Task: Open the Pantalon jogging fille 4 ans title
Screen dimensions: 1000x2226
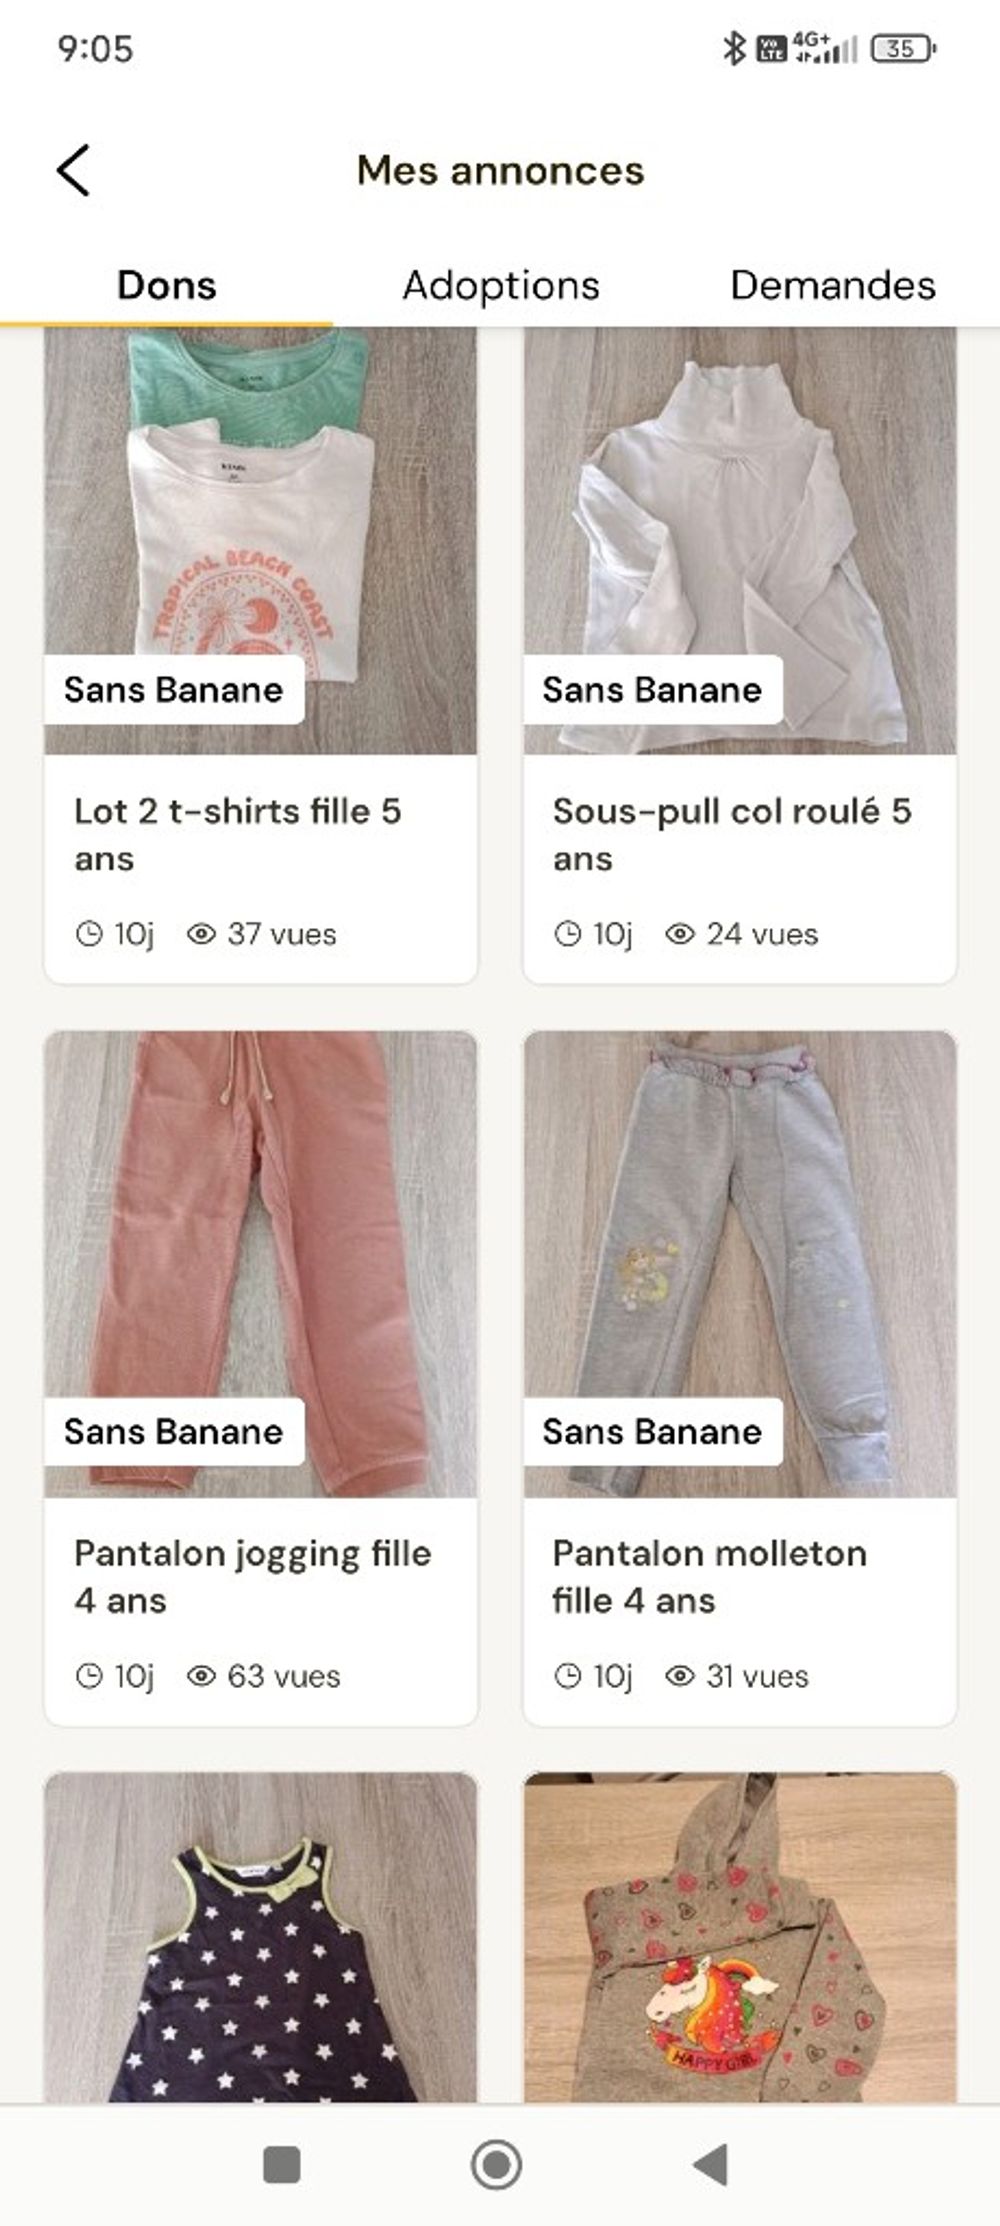Action: (253, 1576)
